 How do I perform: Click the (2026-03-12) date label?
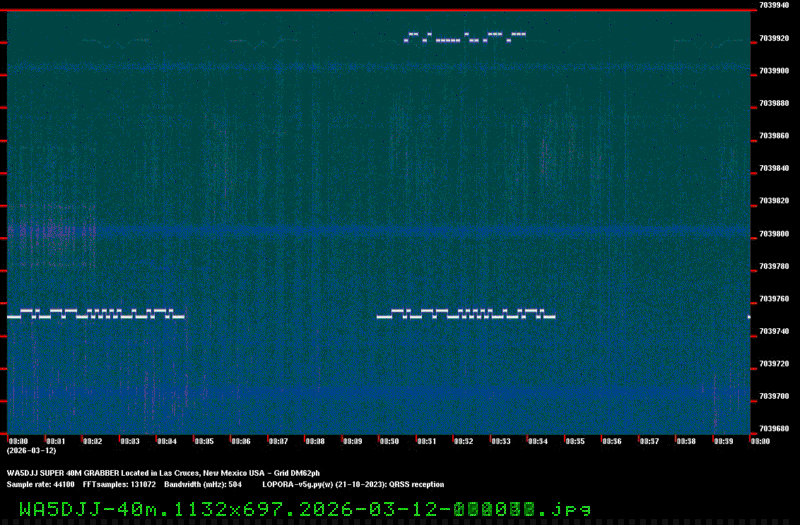tap(31, 451)
